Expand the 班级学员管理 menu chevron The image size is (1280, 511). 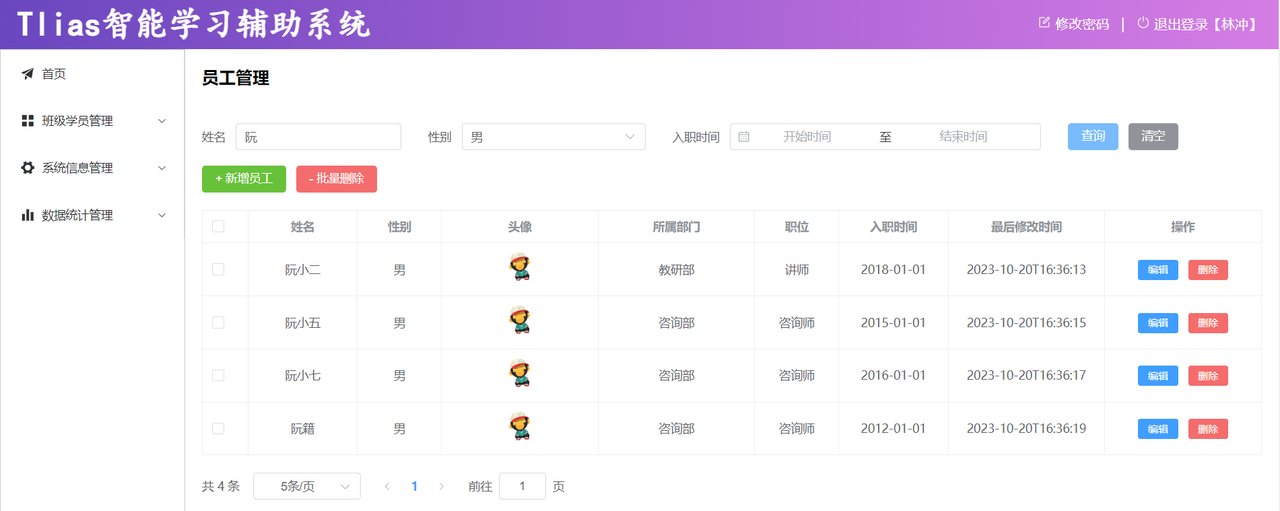click(x=162, y=121)
